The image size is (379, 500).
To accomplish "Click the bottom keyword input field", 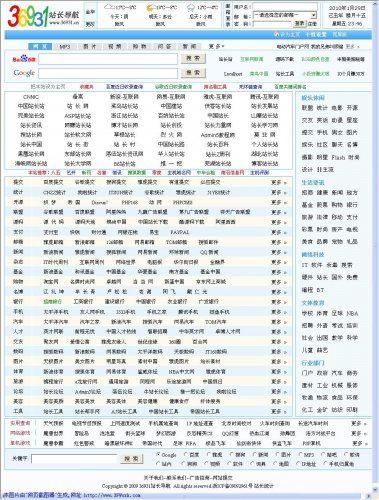I will [x=74, y=459].
